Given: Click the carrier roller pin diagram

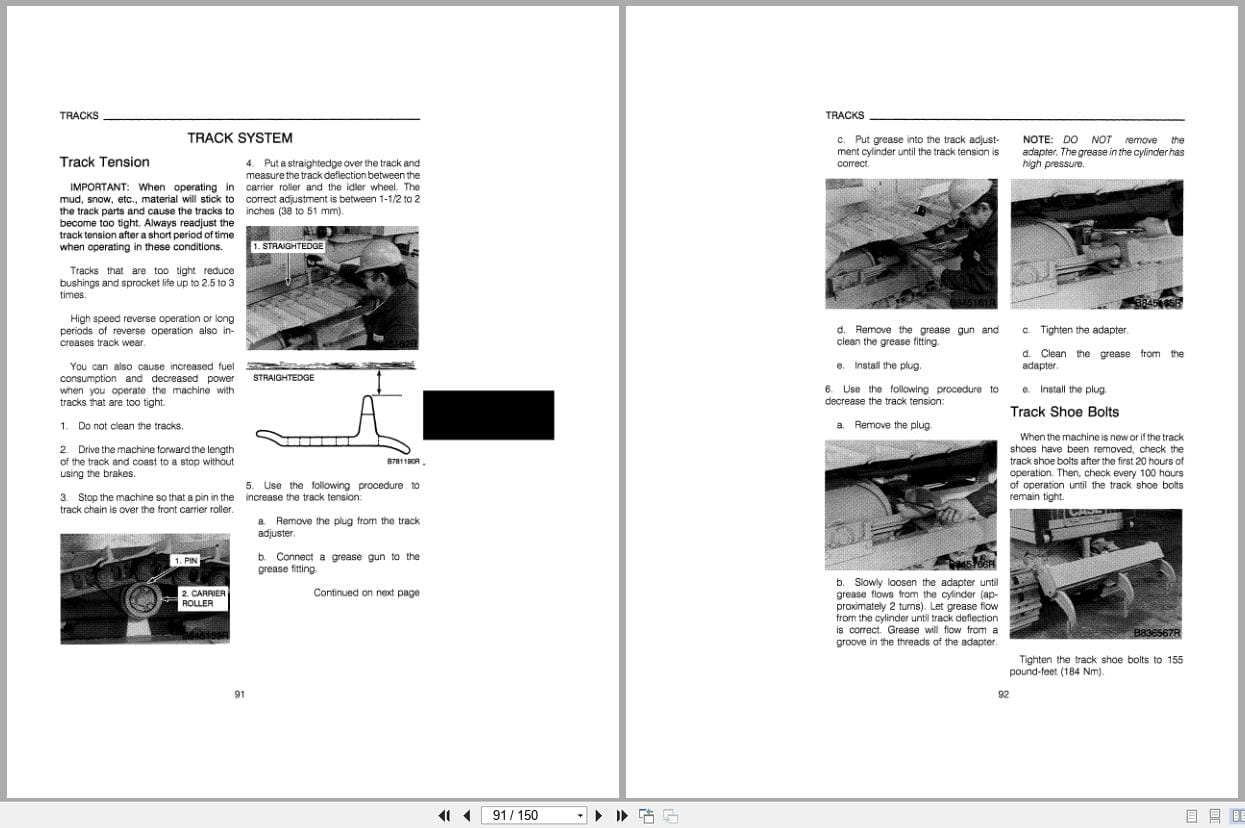Looking at the screenshot, I should point(144,588).
